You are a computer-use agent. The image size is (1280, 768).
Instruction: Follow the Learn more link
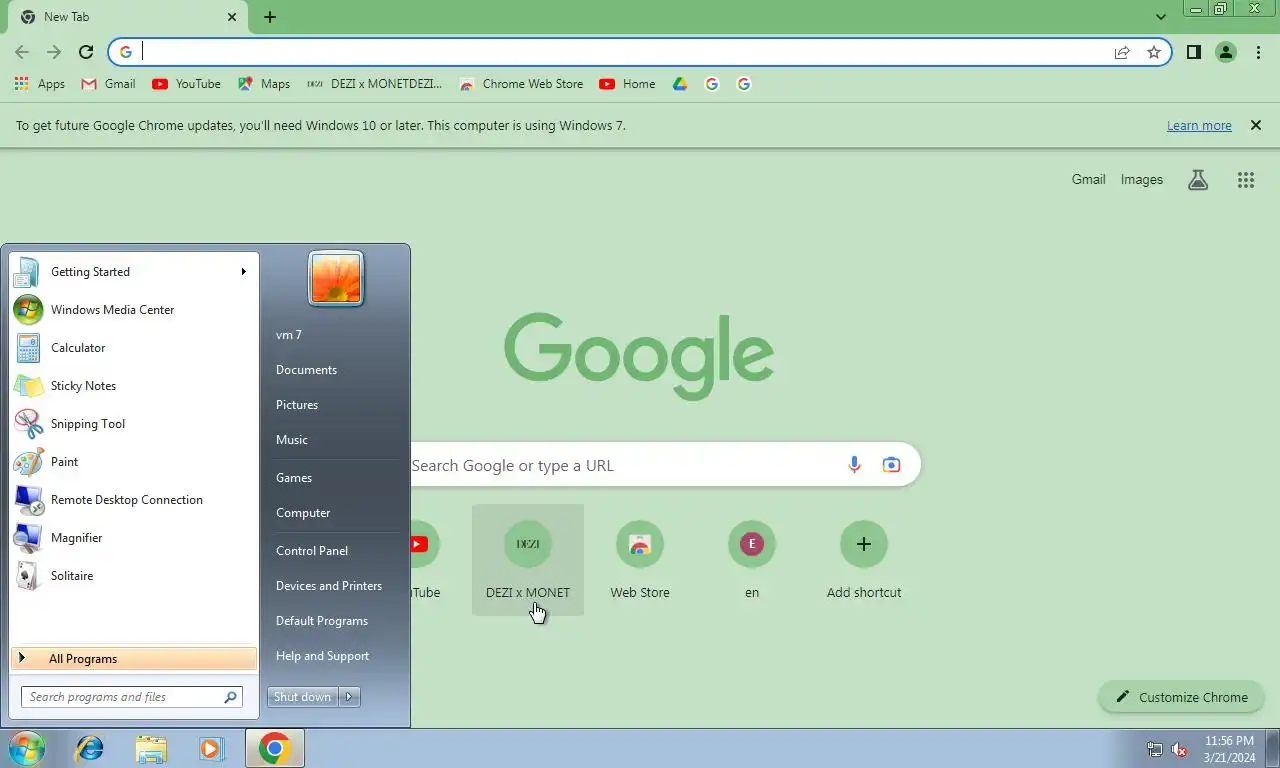point(1199,125)
